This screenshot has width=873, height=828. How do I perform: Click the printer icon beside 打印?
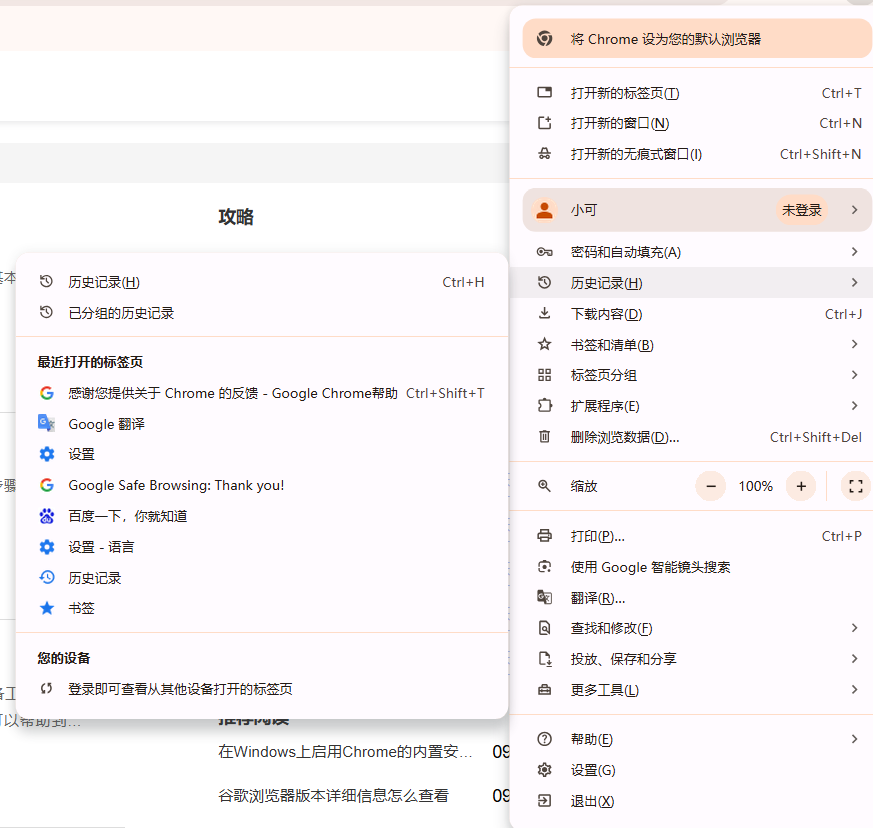[545, 536]
